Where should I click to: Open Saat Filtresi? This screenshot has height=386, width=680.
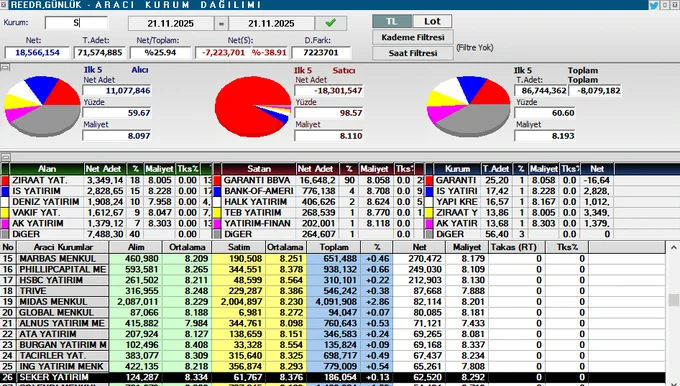coord(413,53)
